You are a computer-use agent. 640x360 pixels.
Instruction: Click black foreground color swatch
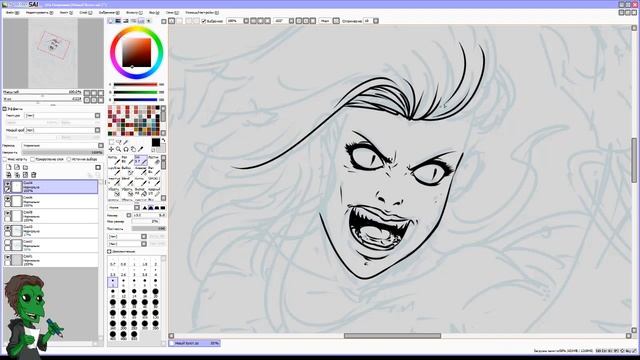156,142
